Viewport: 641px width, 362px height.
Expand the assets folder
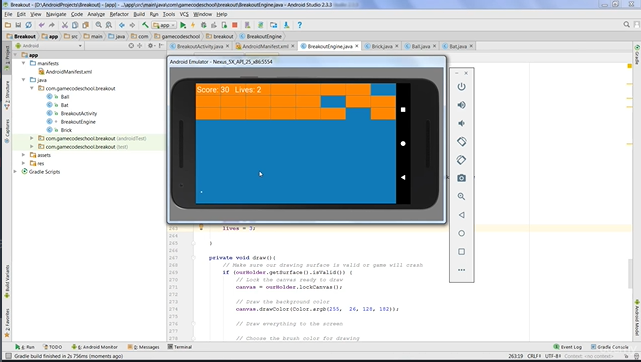(23, 155)
